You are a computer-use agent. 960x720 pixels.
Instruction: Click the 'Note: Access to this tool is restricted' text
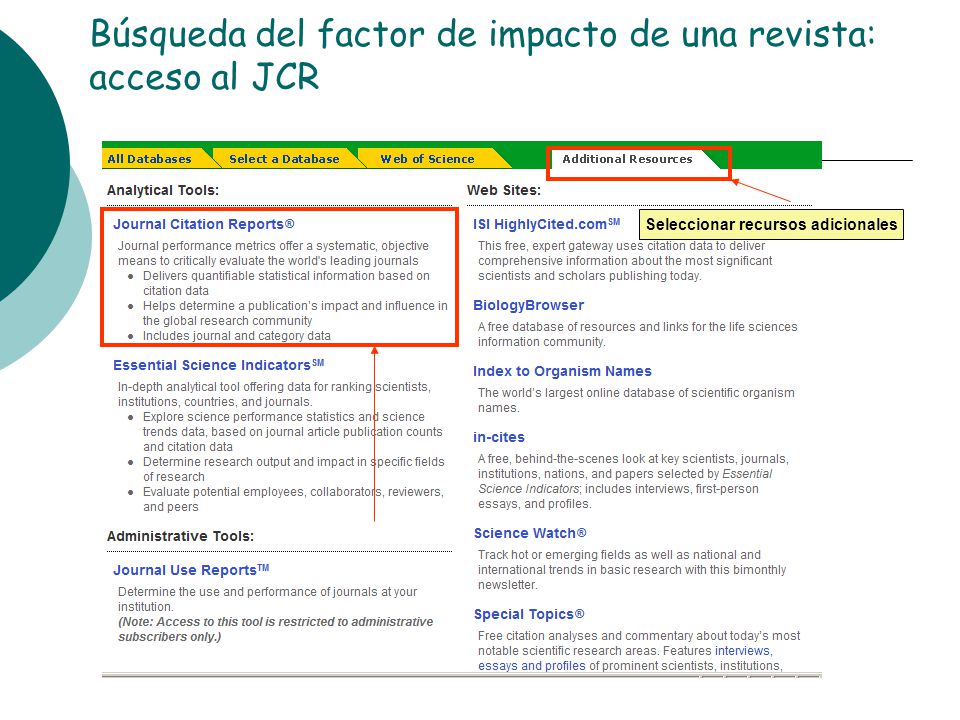[x=276, y=629]
